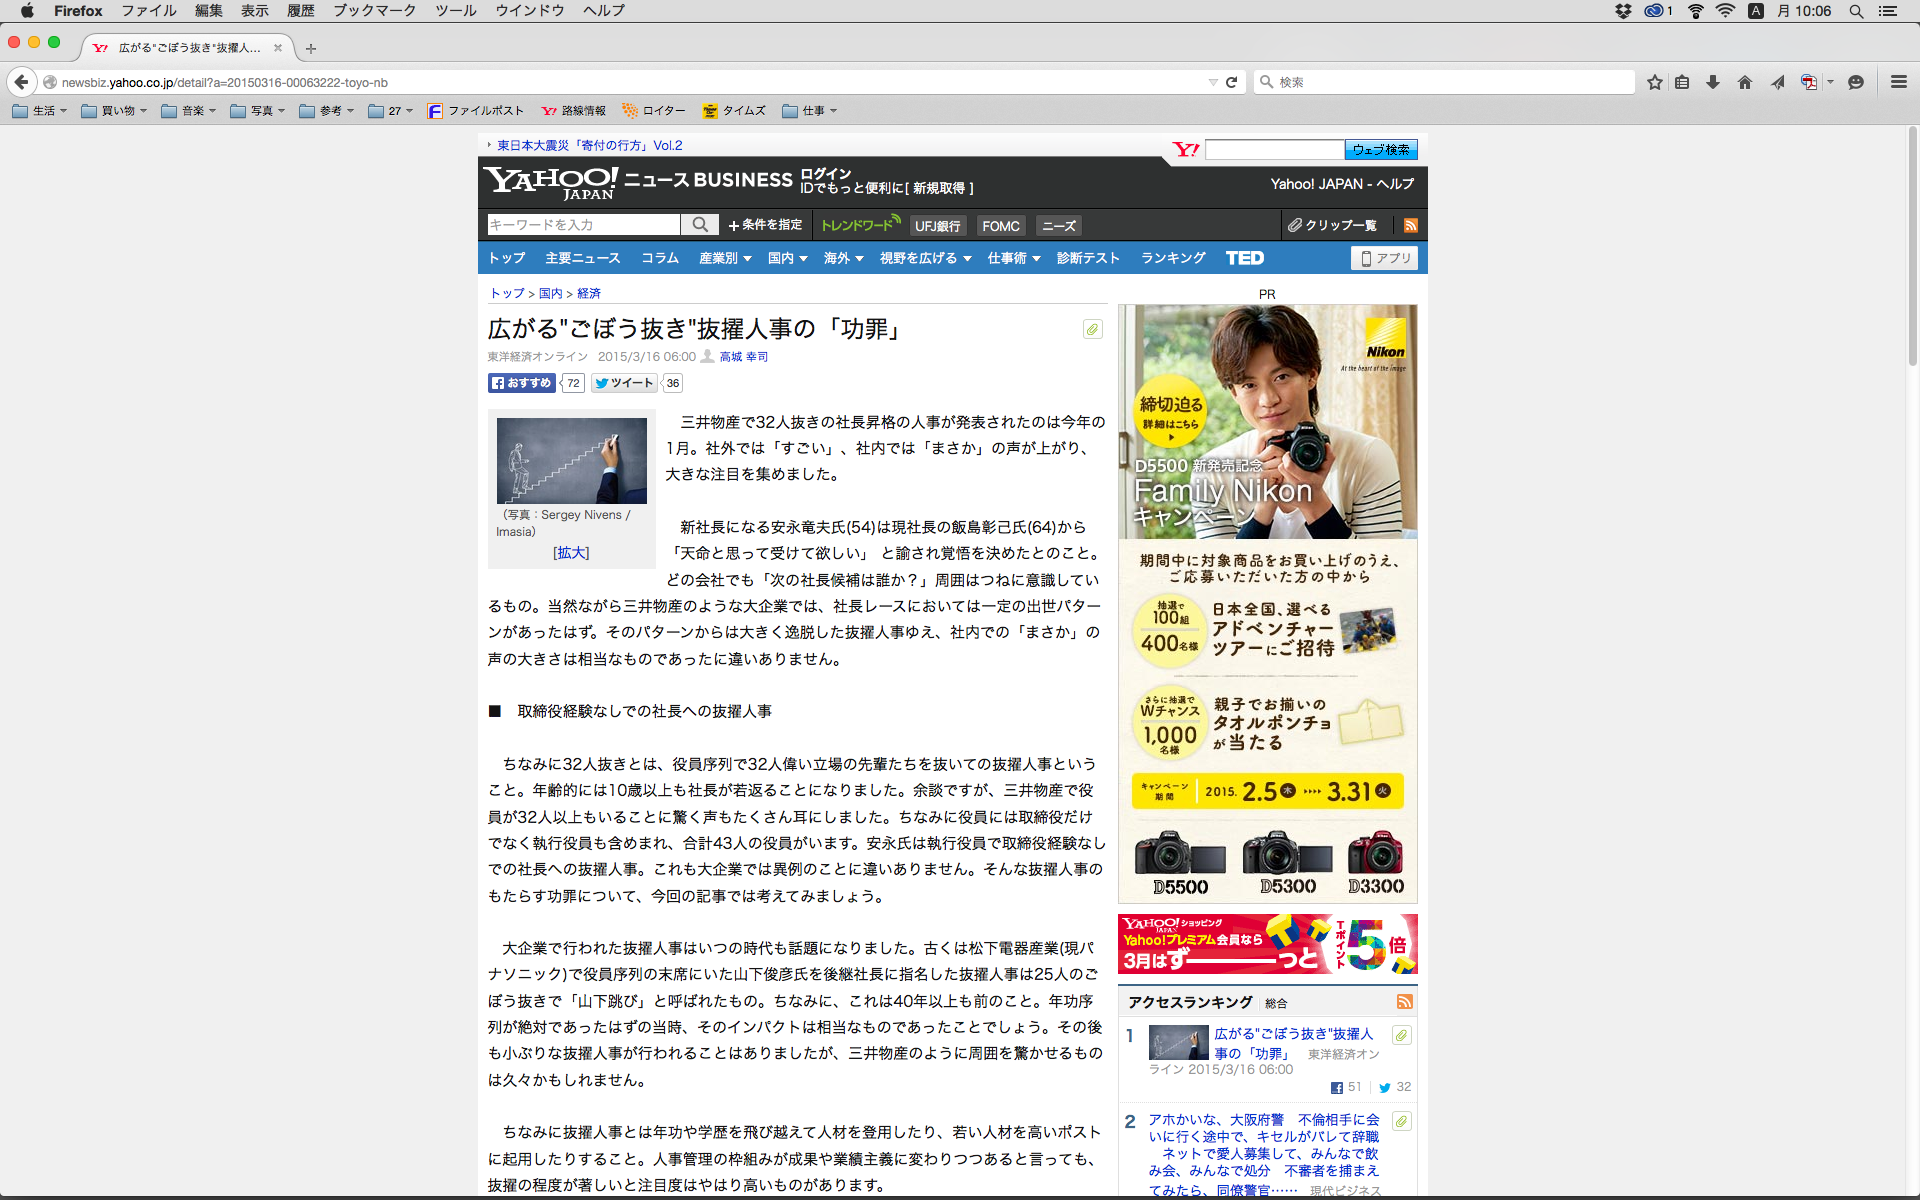This screenshot has width=1920, height=1200.
Task: Click Facebook おすすめ share button
Action: click(522, 383)
